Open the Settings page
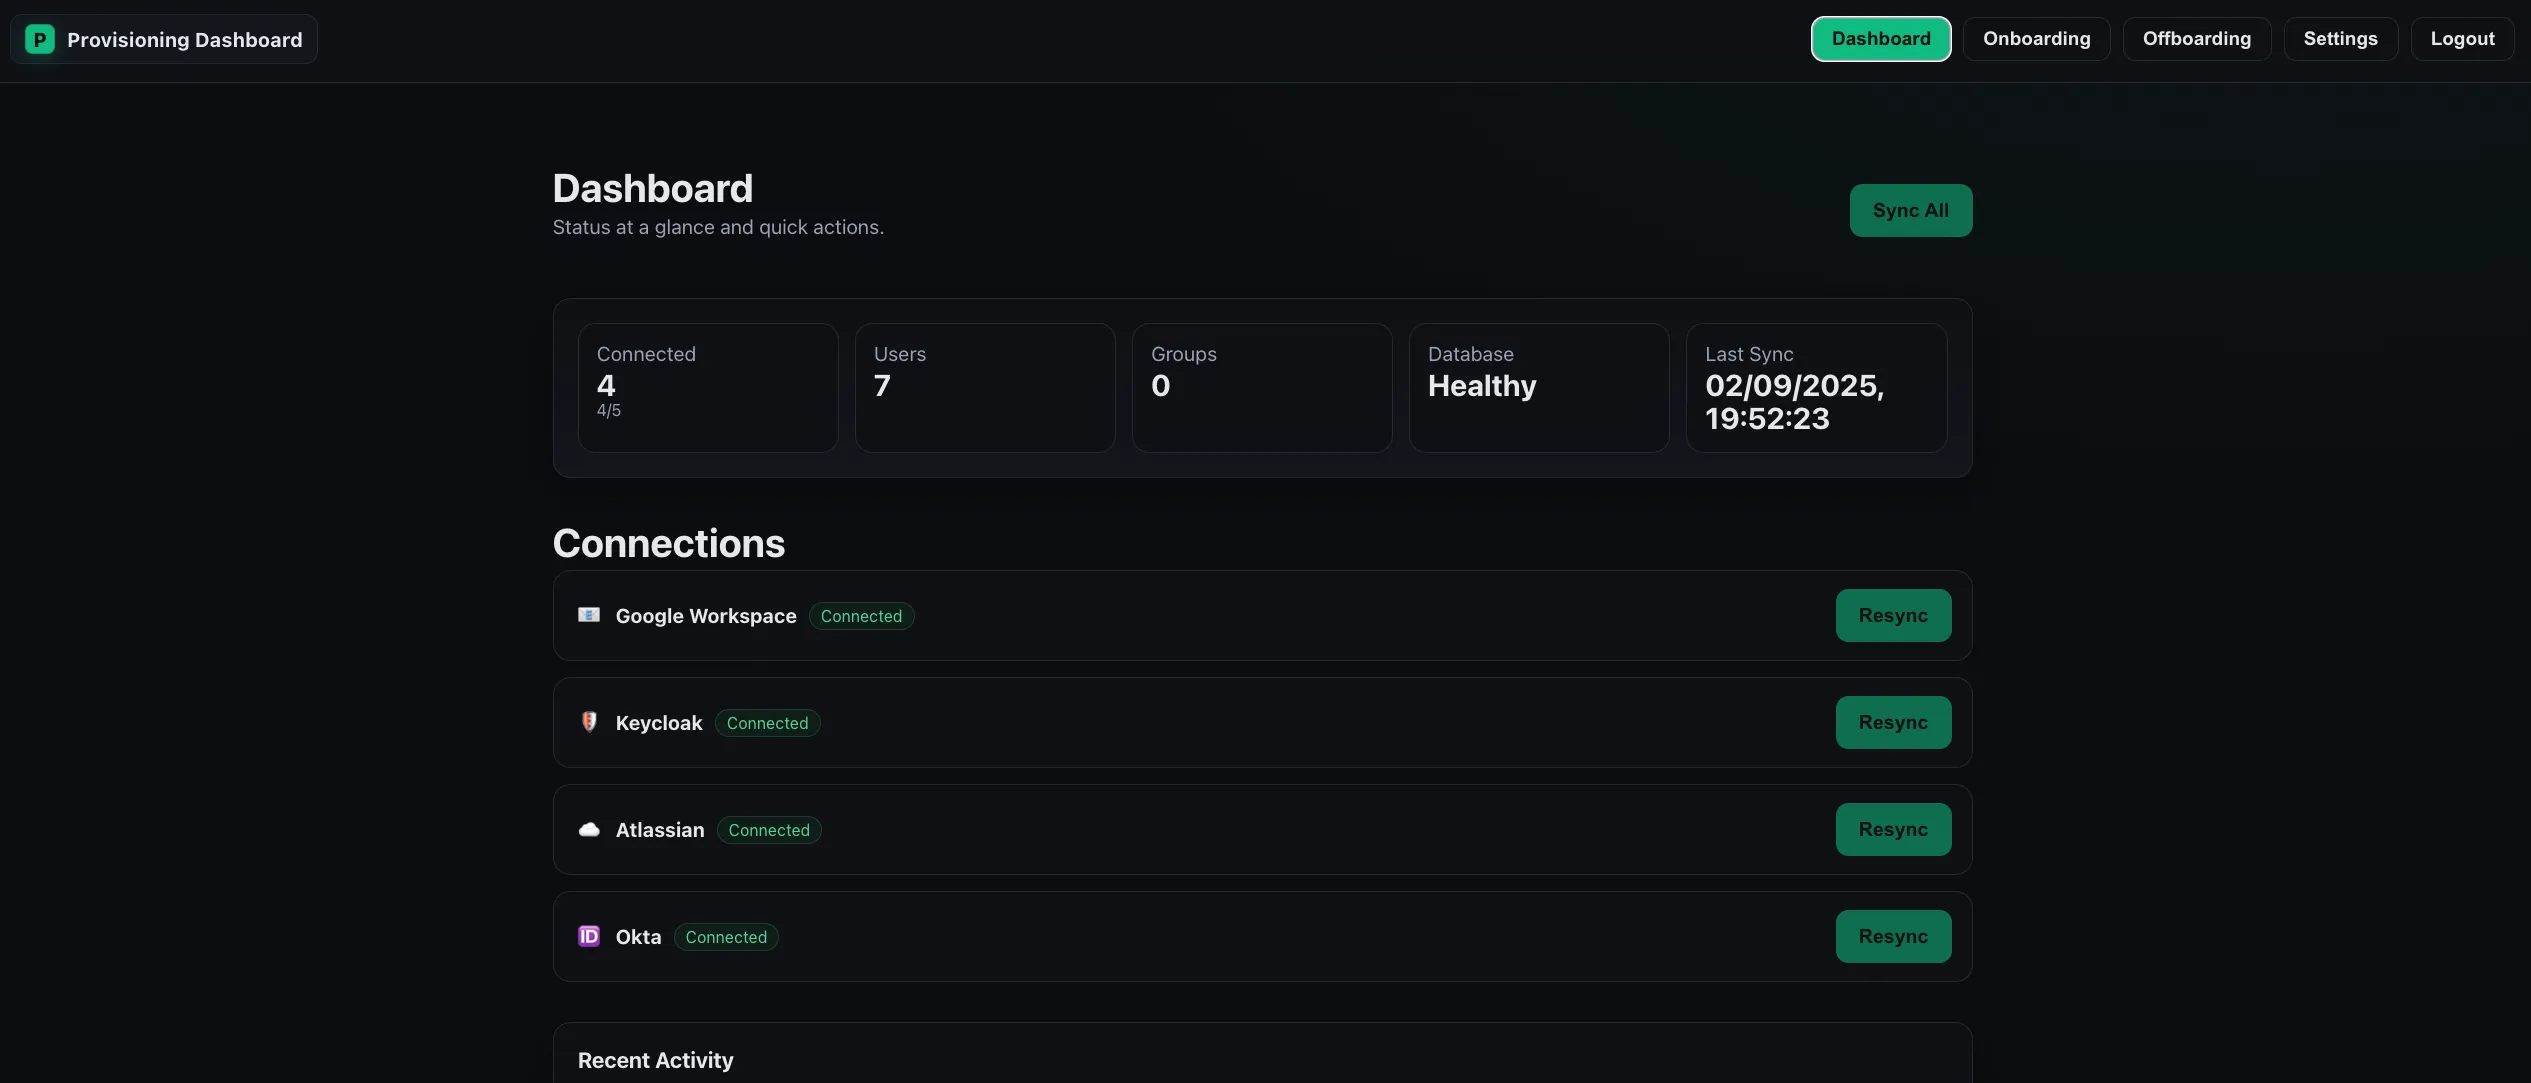 (2341, 38)
